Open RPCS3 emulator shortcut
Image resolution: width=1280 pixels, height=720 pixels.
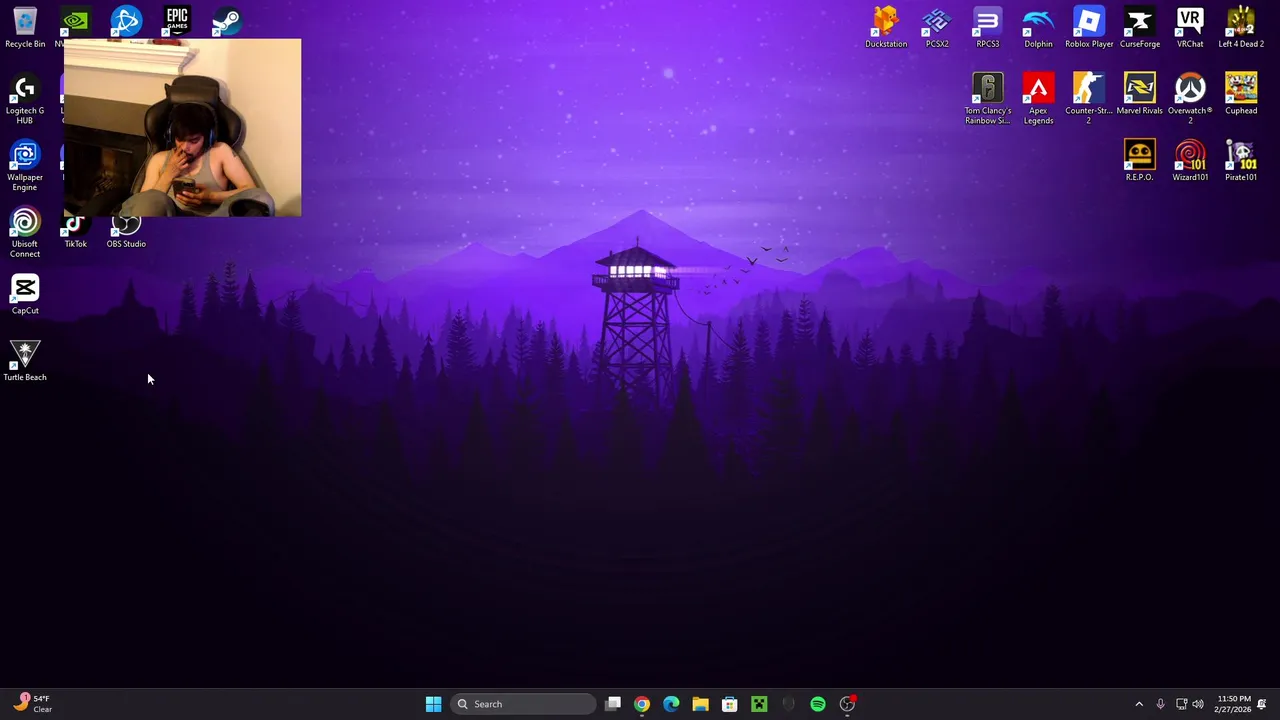coord(988,27)
